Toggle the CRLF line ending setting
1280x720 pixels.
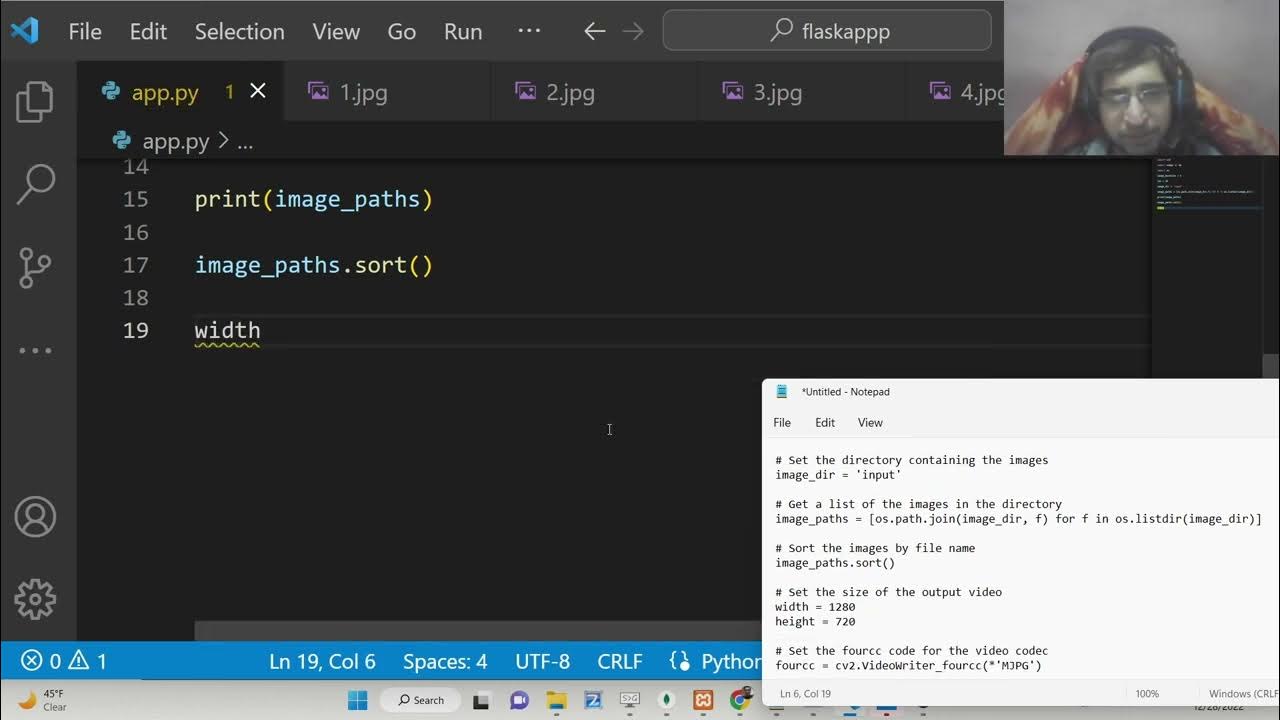point(620,661)
